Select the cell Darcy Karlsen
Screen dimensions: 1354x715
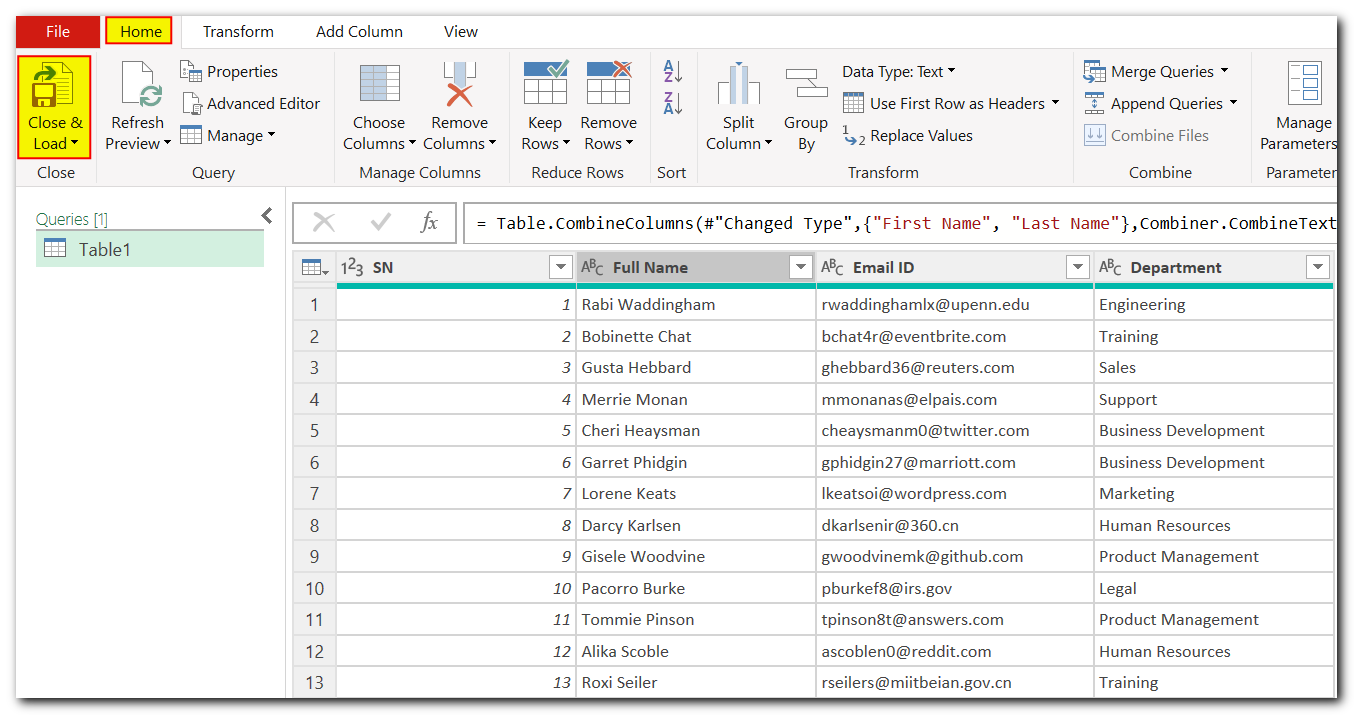[x=696, y=525]
